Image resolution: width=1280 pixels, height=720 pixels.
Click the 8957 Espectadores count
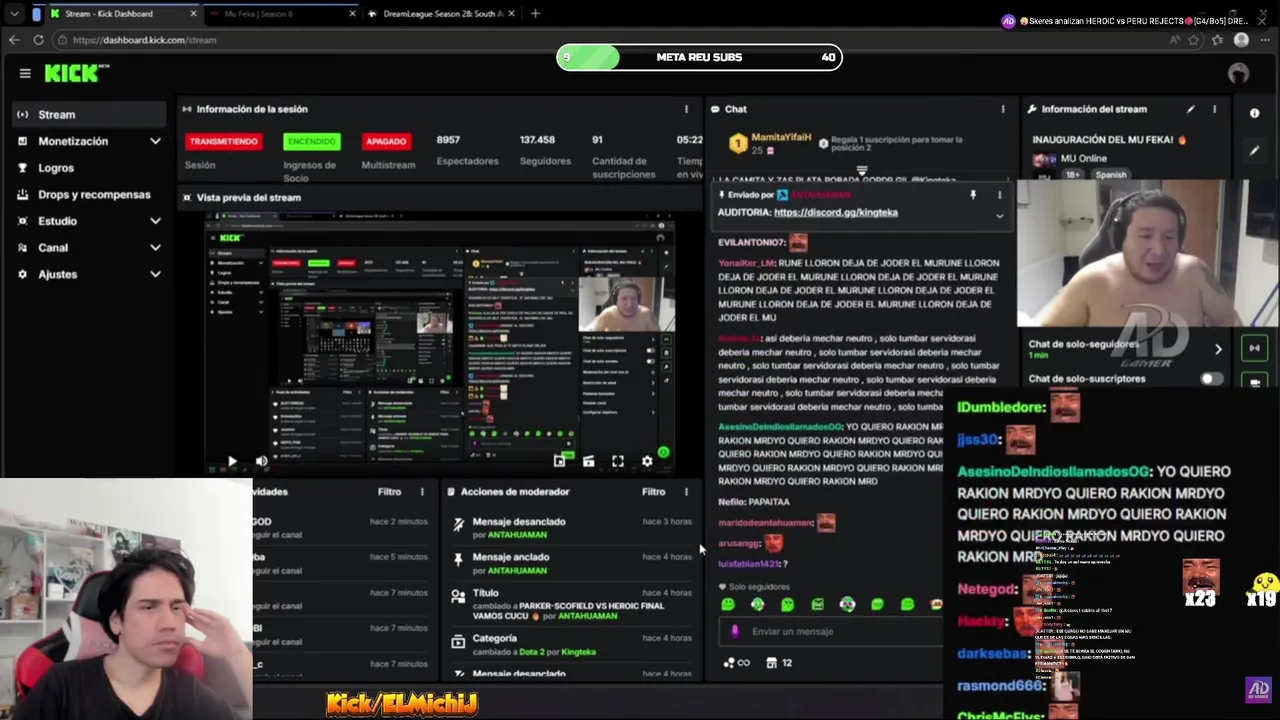pos(448,140)
